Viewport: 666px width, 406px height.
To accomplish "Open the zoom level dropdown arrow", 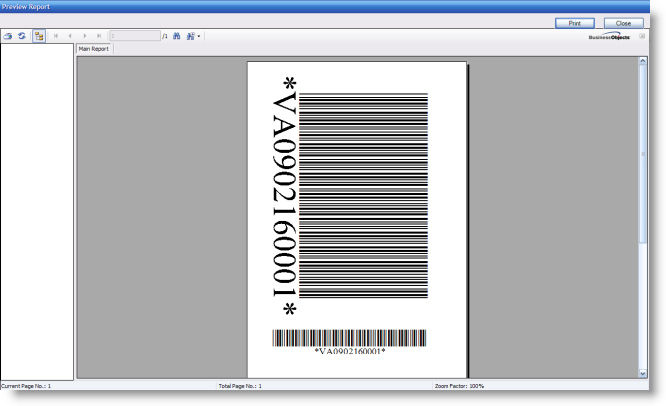I will click(x=199, y=37).
